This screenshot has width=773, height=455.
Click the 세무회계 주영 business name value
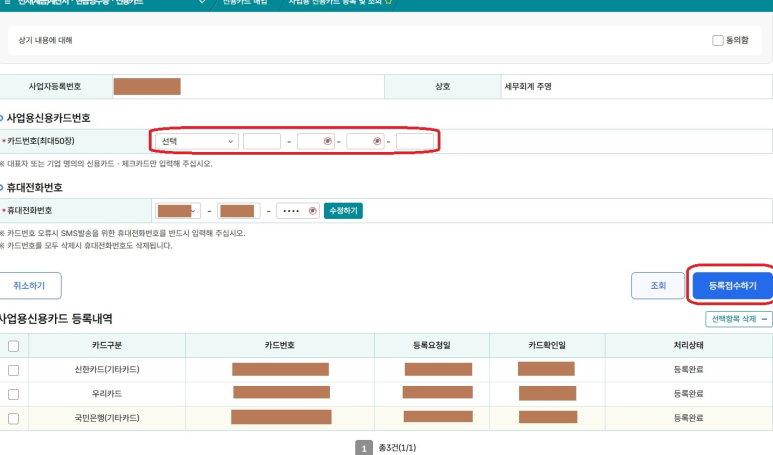click(528, 87)
